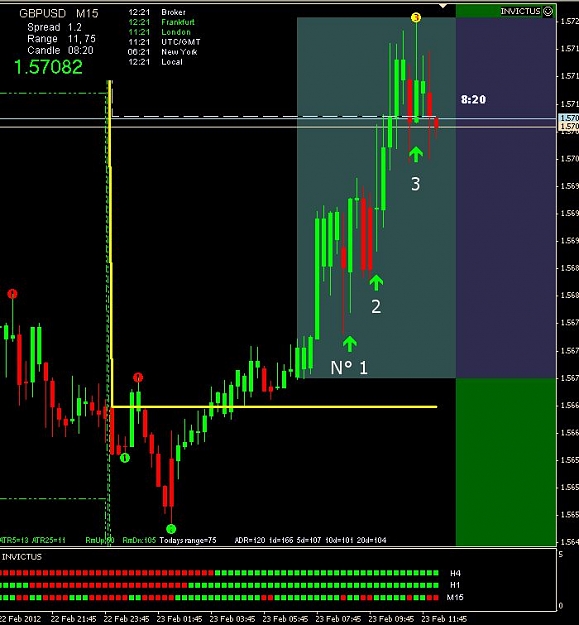The image size is (579, 625).
Task: Click the M15 timeframe label beside GBPUSD
Action: [87, 14]
